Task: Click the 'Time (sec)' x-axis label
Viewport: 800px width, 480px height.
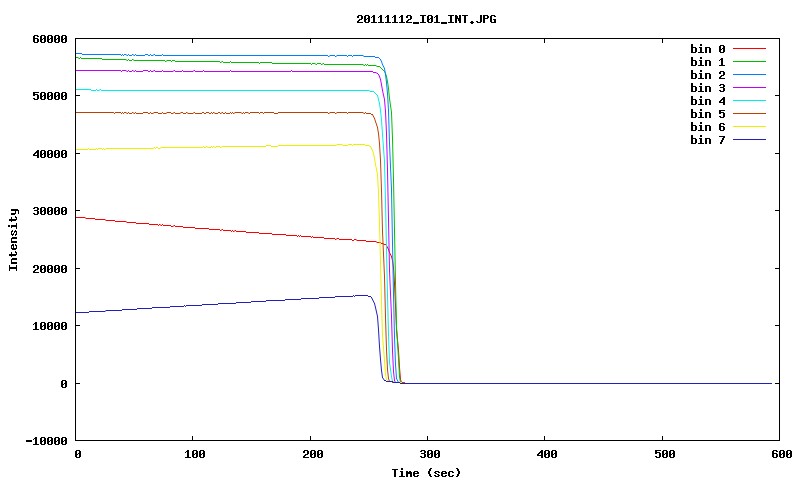Action: click(426, 473)
